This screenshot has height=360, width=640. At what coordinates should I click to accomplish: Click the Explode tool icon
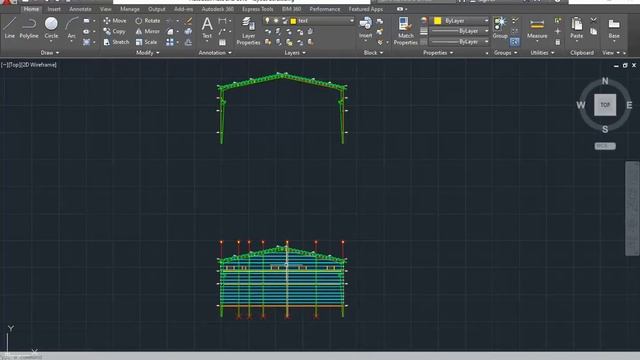(188, 31)
